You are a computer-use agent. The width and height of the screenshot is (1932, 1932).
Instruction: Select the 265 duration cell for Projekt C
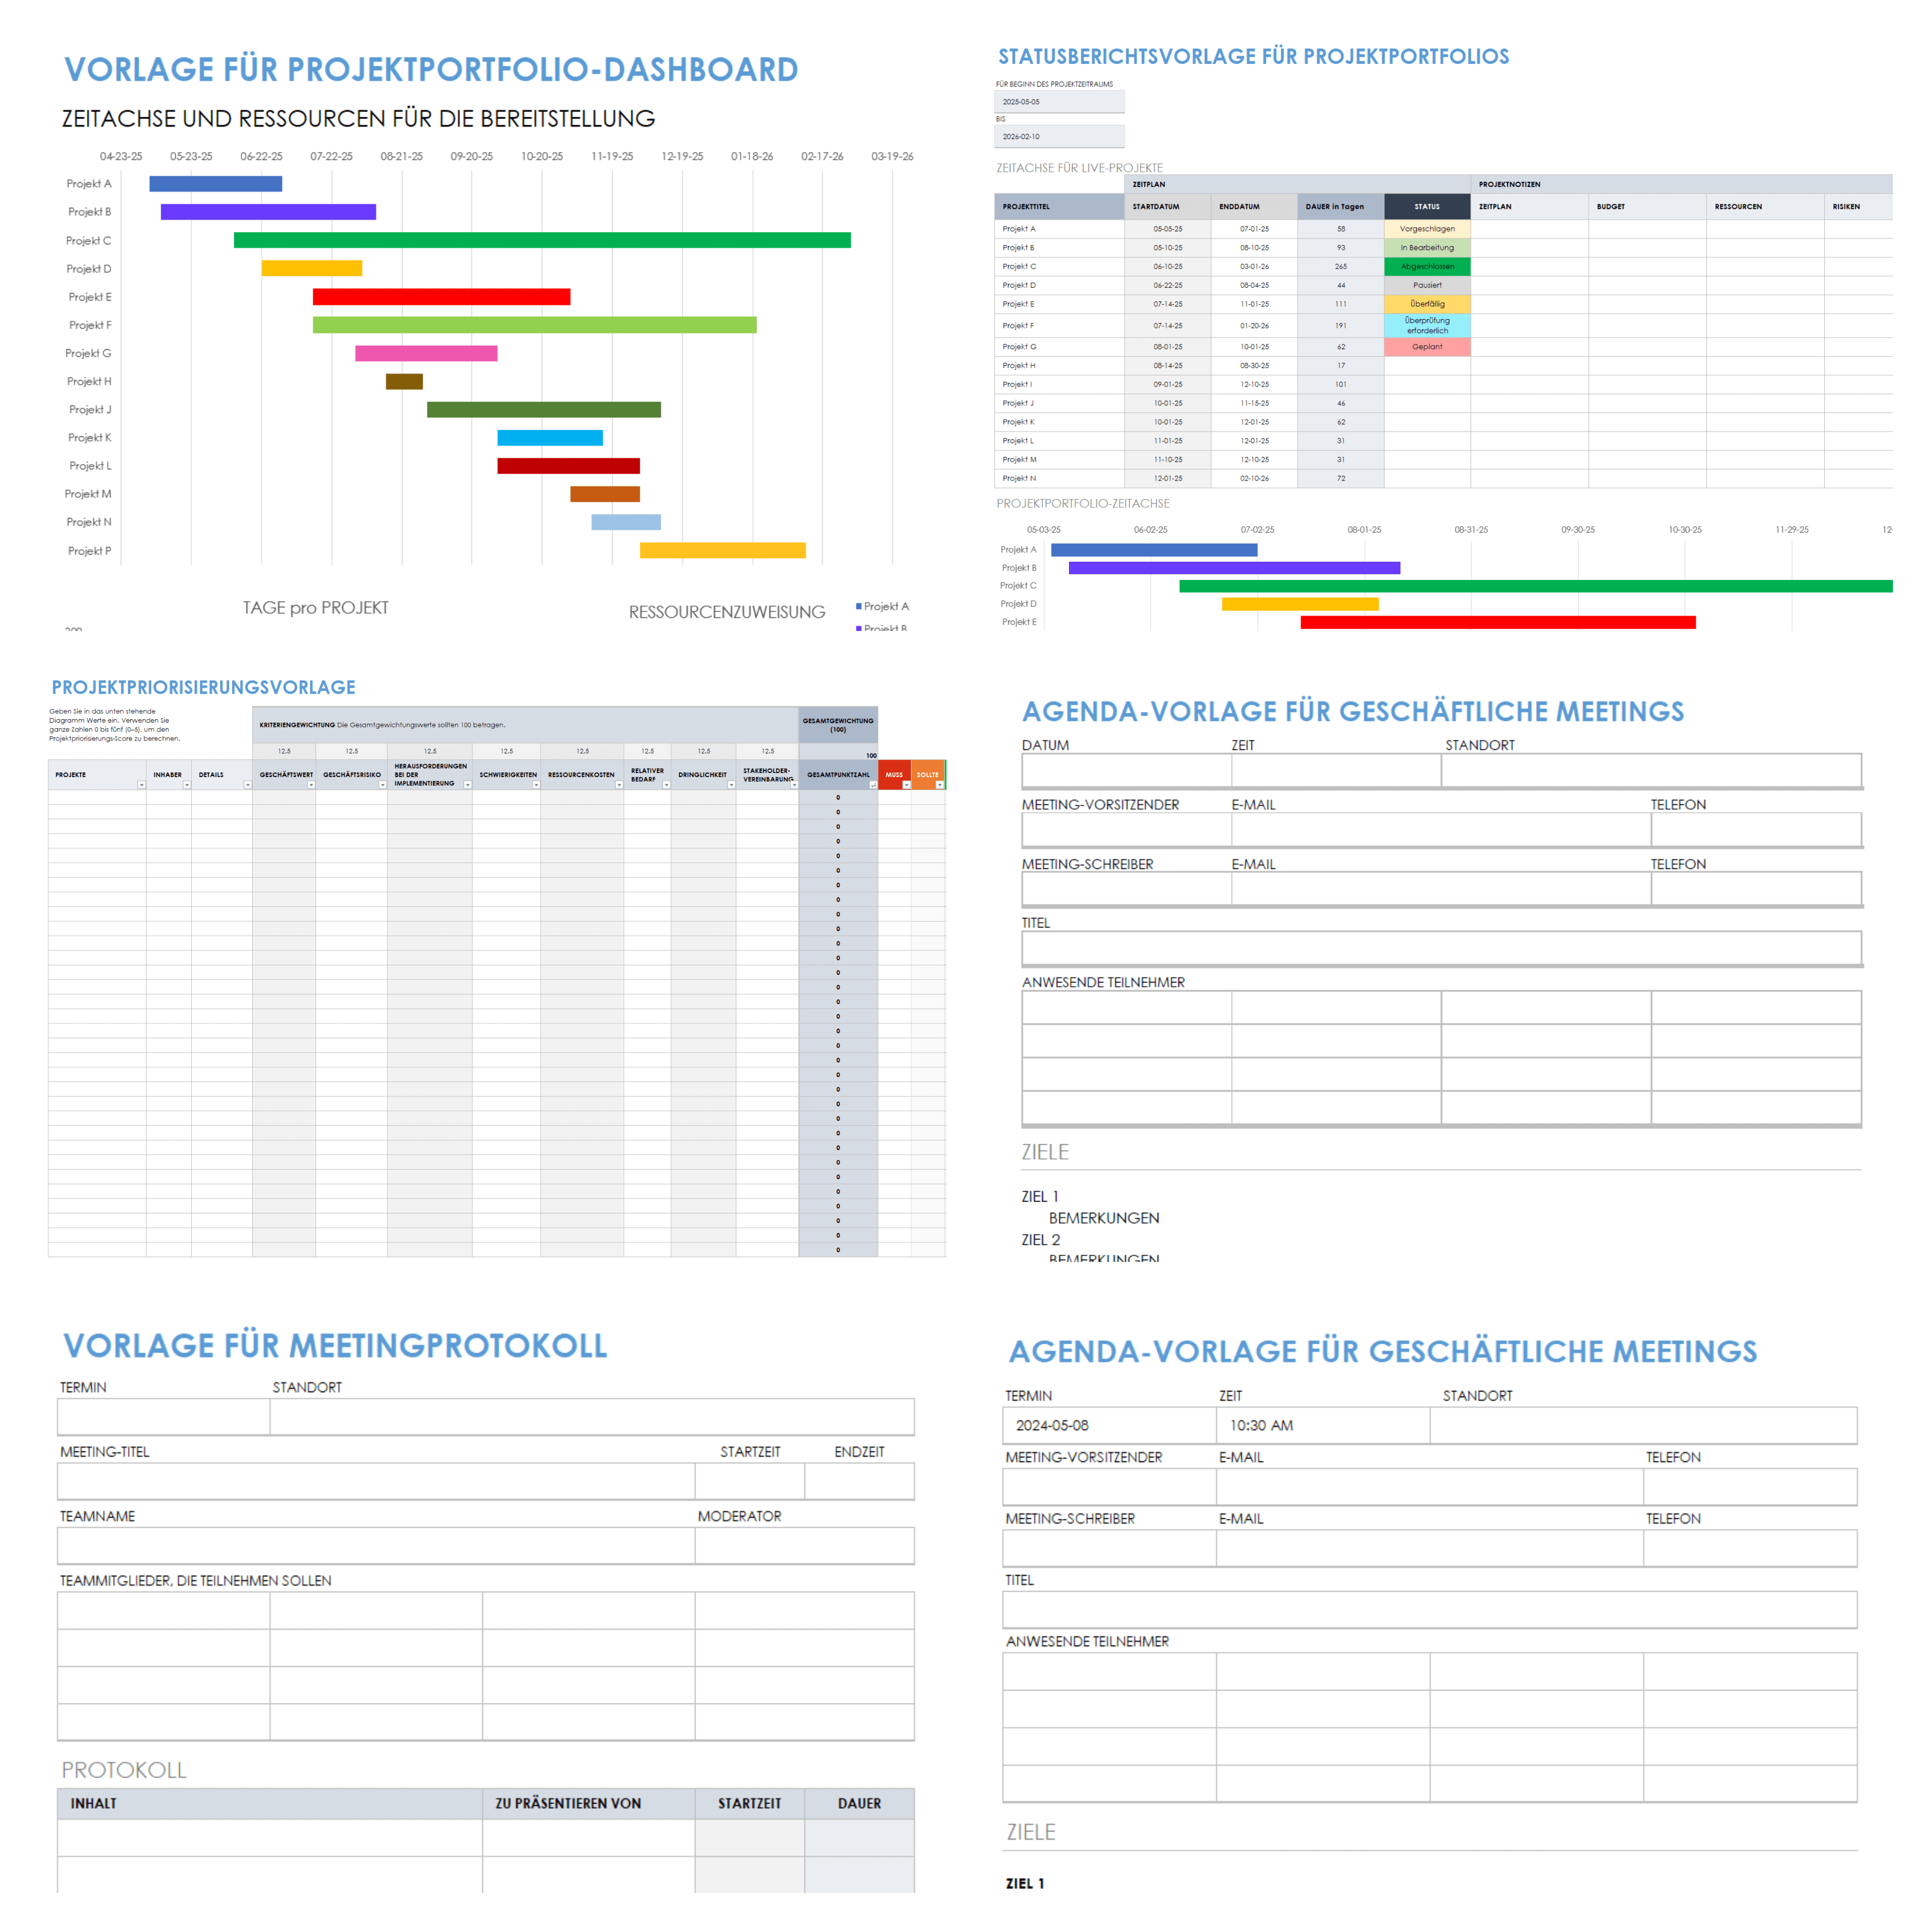point(1341,267)
